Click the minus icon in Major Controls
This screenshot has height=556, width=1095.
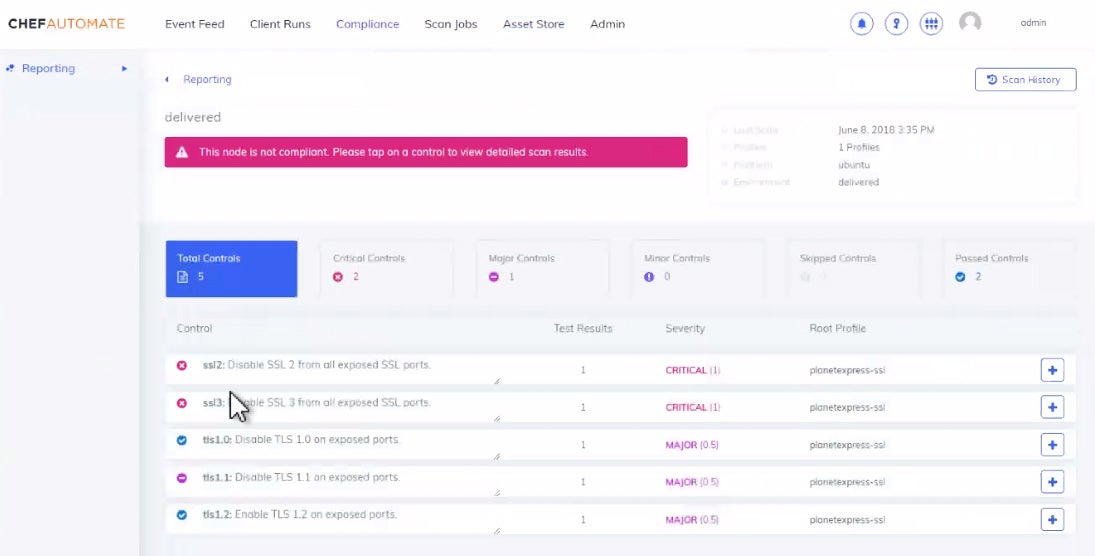pos(494,277)
